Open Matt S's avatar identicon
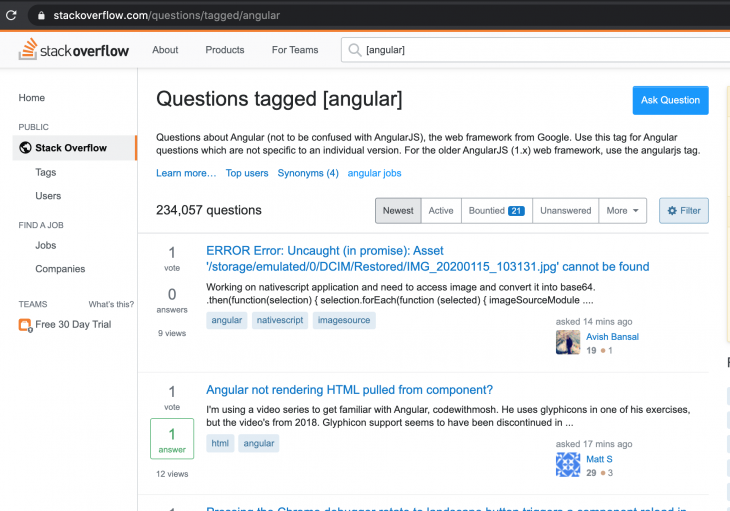Viewport: 730px width, 511px height. coord(568,464)
